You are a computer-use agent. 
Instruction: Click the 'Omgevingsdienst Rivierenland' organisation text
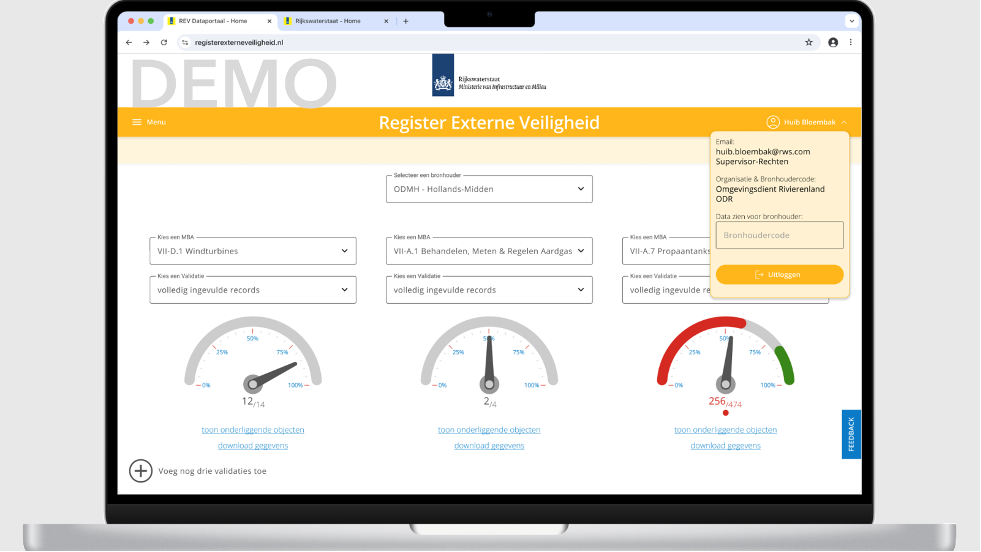[x=770, y=189]
